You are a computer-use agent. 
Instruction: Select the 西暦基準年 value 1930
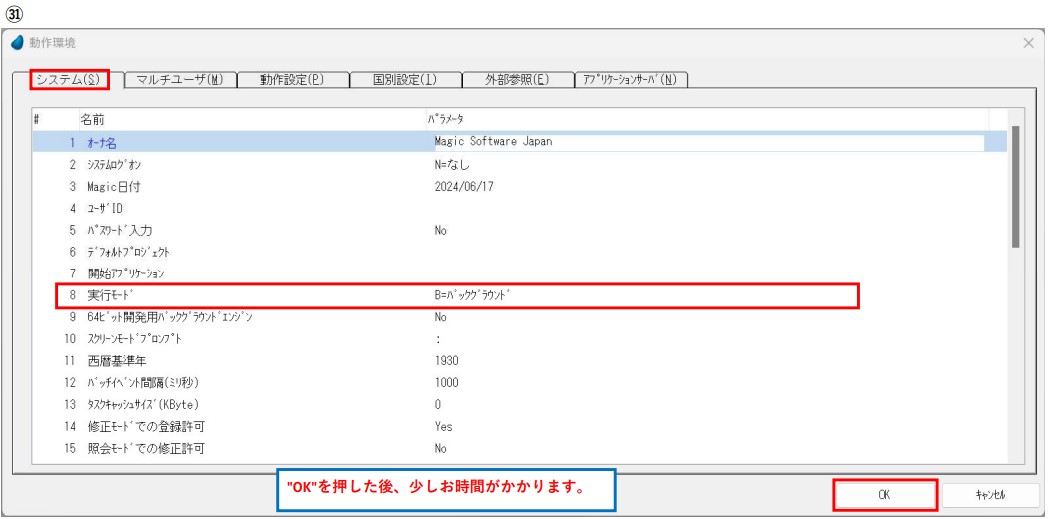pos(447,360)
